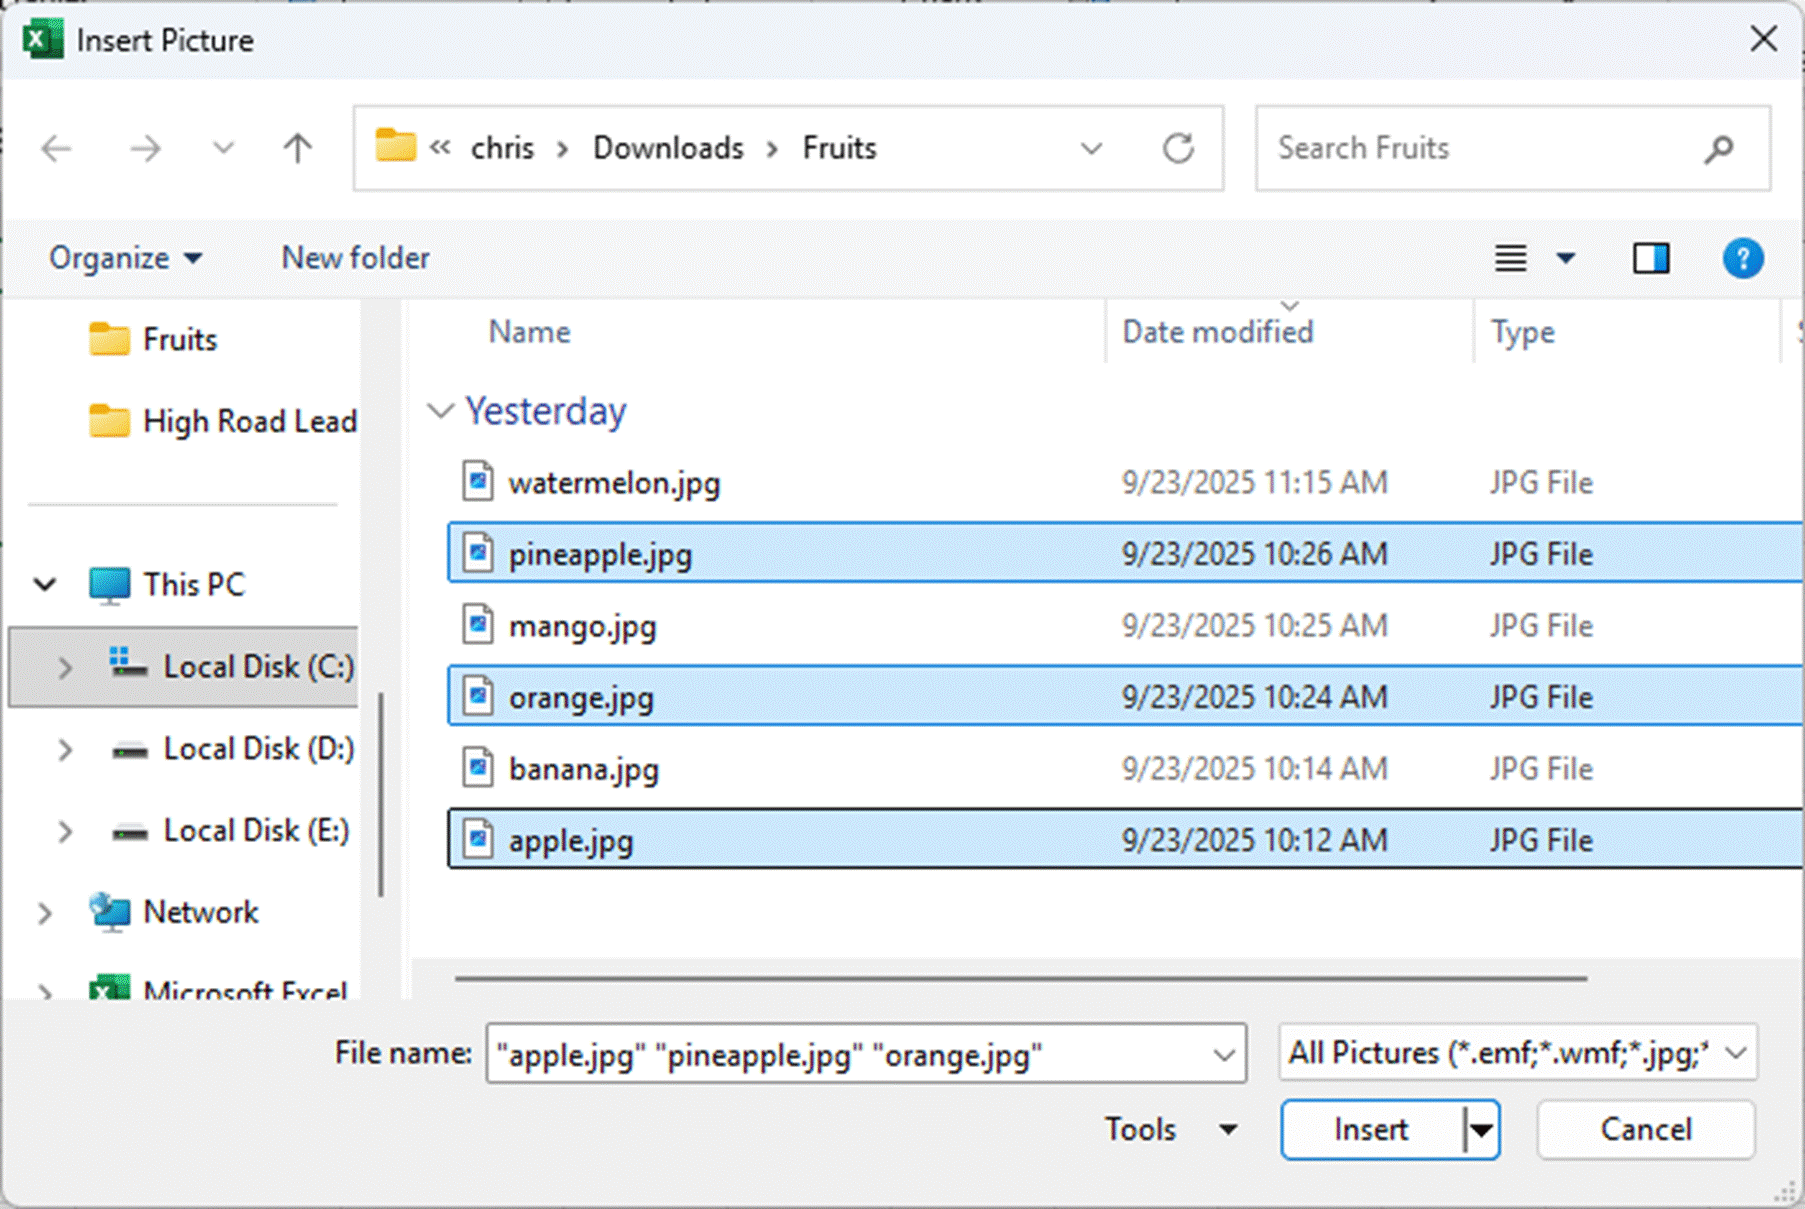Go up one folder level
Viewport: 1805px width, 1209px height.
pyautogui.click(x=297, y=149)
